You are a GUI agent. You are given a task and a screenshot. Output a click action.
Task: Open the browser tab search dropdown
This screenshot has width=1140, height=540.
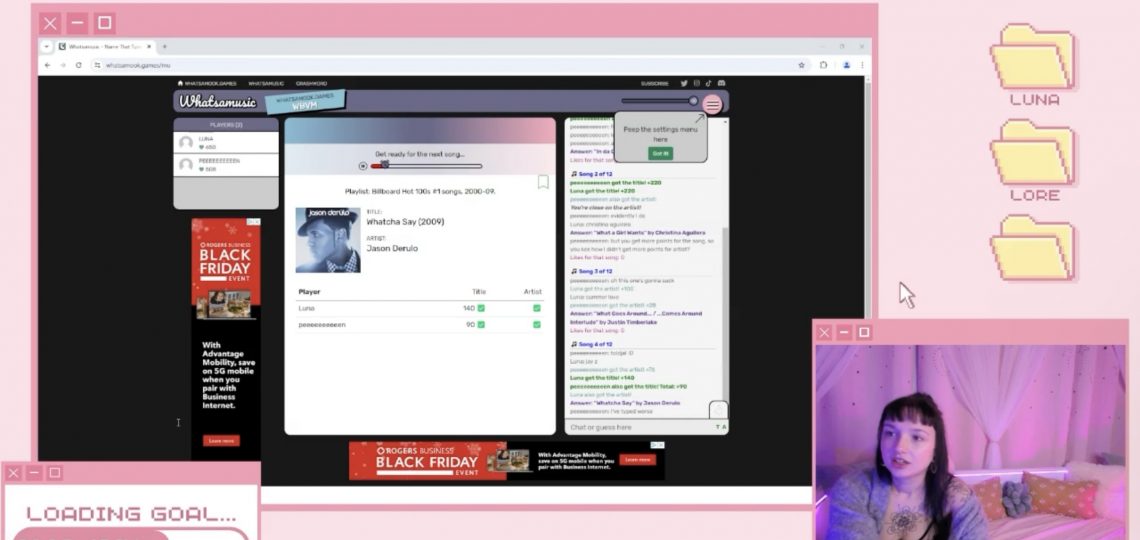[x=46, y=46]
